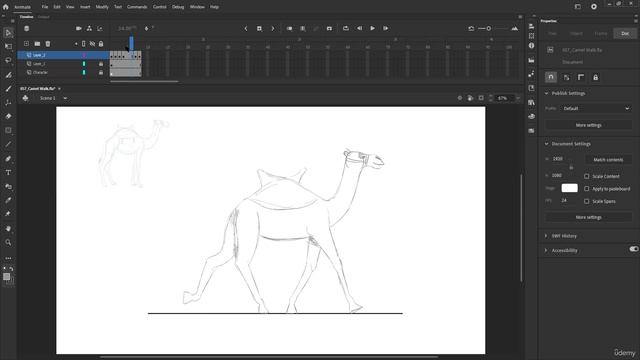Enable the Apply to pasteboard checkbox
The height and width of the screenshot is (360, 640).
pyautogui.click(x=587, y=189)
